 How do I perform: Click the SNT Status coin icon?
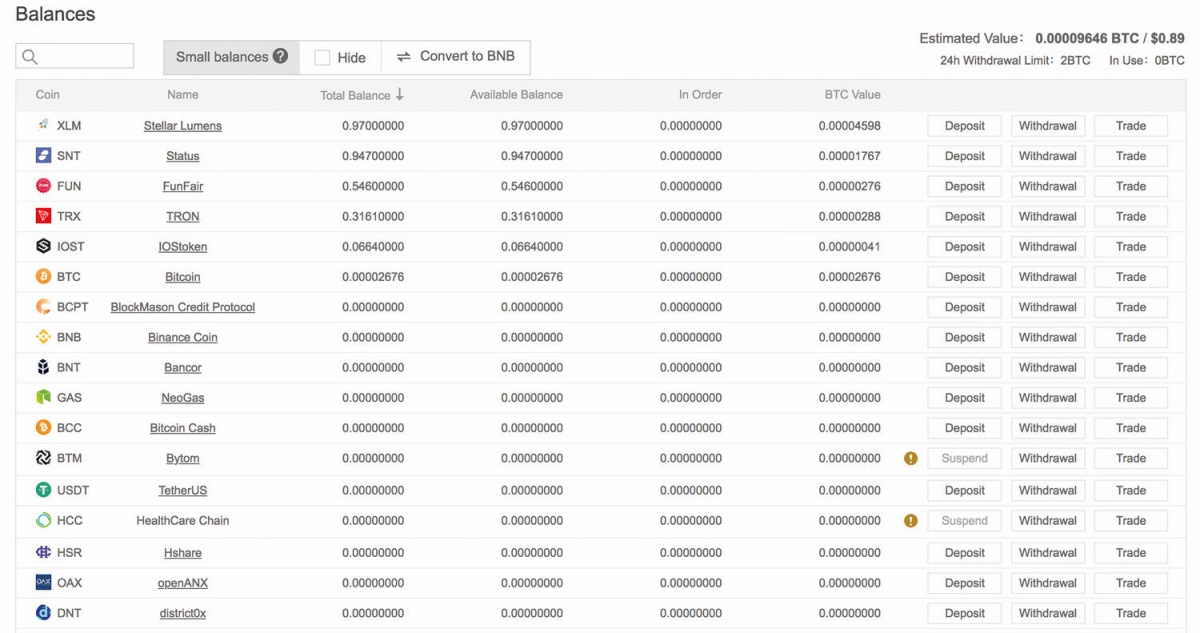pyautogui.click(x=43, y=156)
